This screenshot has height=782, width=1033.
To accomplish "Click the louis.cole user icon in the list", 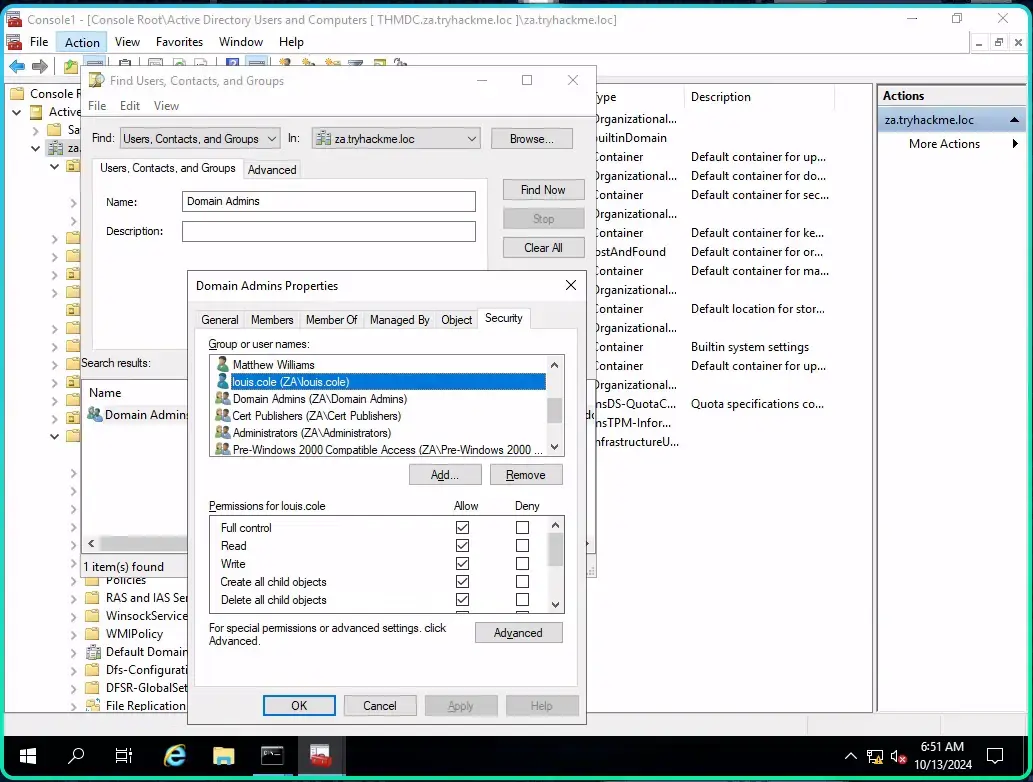I will (223, 381).
